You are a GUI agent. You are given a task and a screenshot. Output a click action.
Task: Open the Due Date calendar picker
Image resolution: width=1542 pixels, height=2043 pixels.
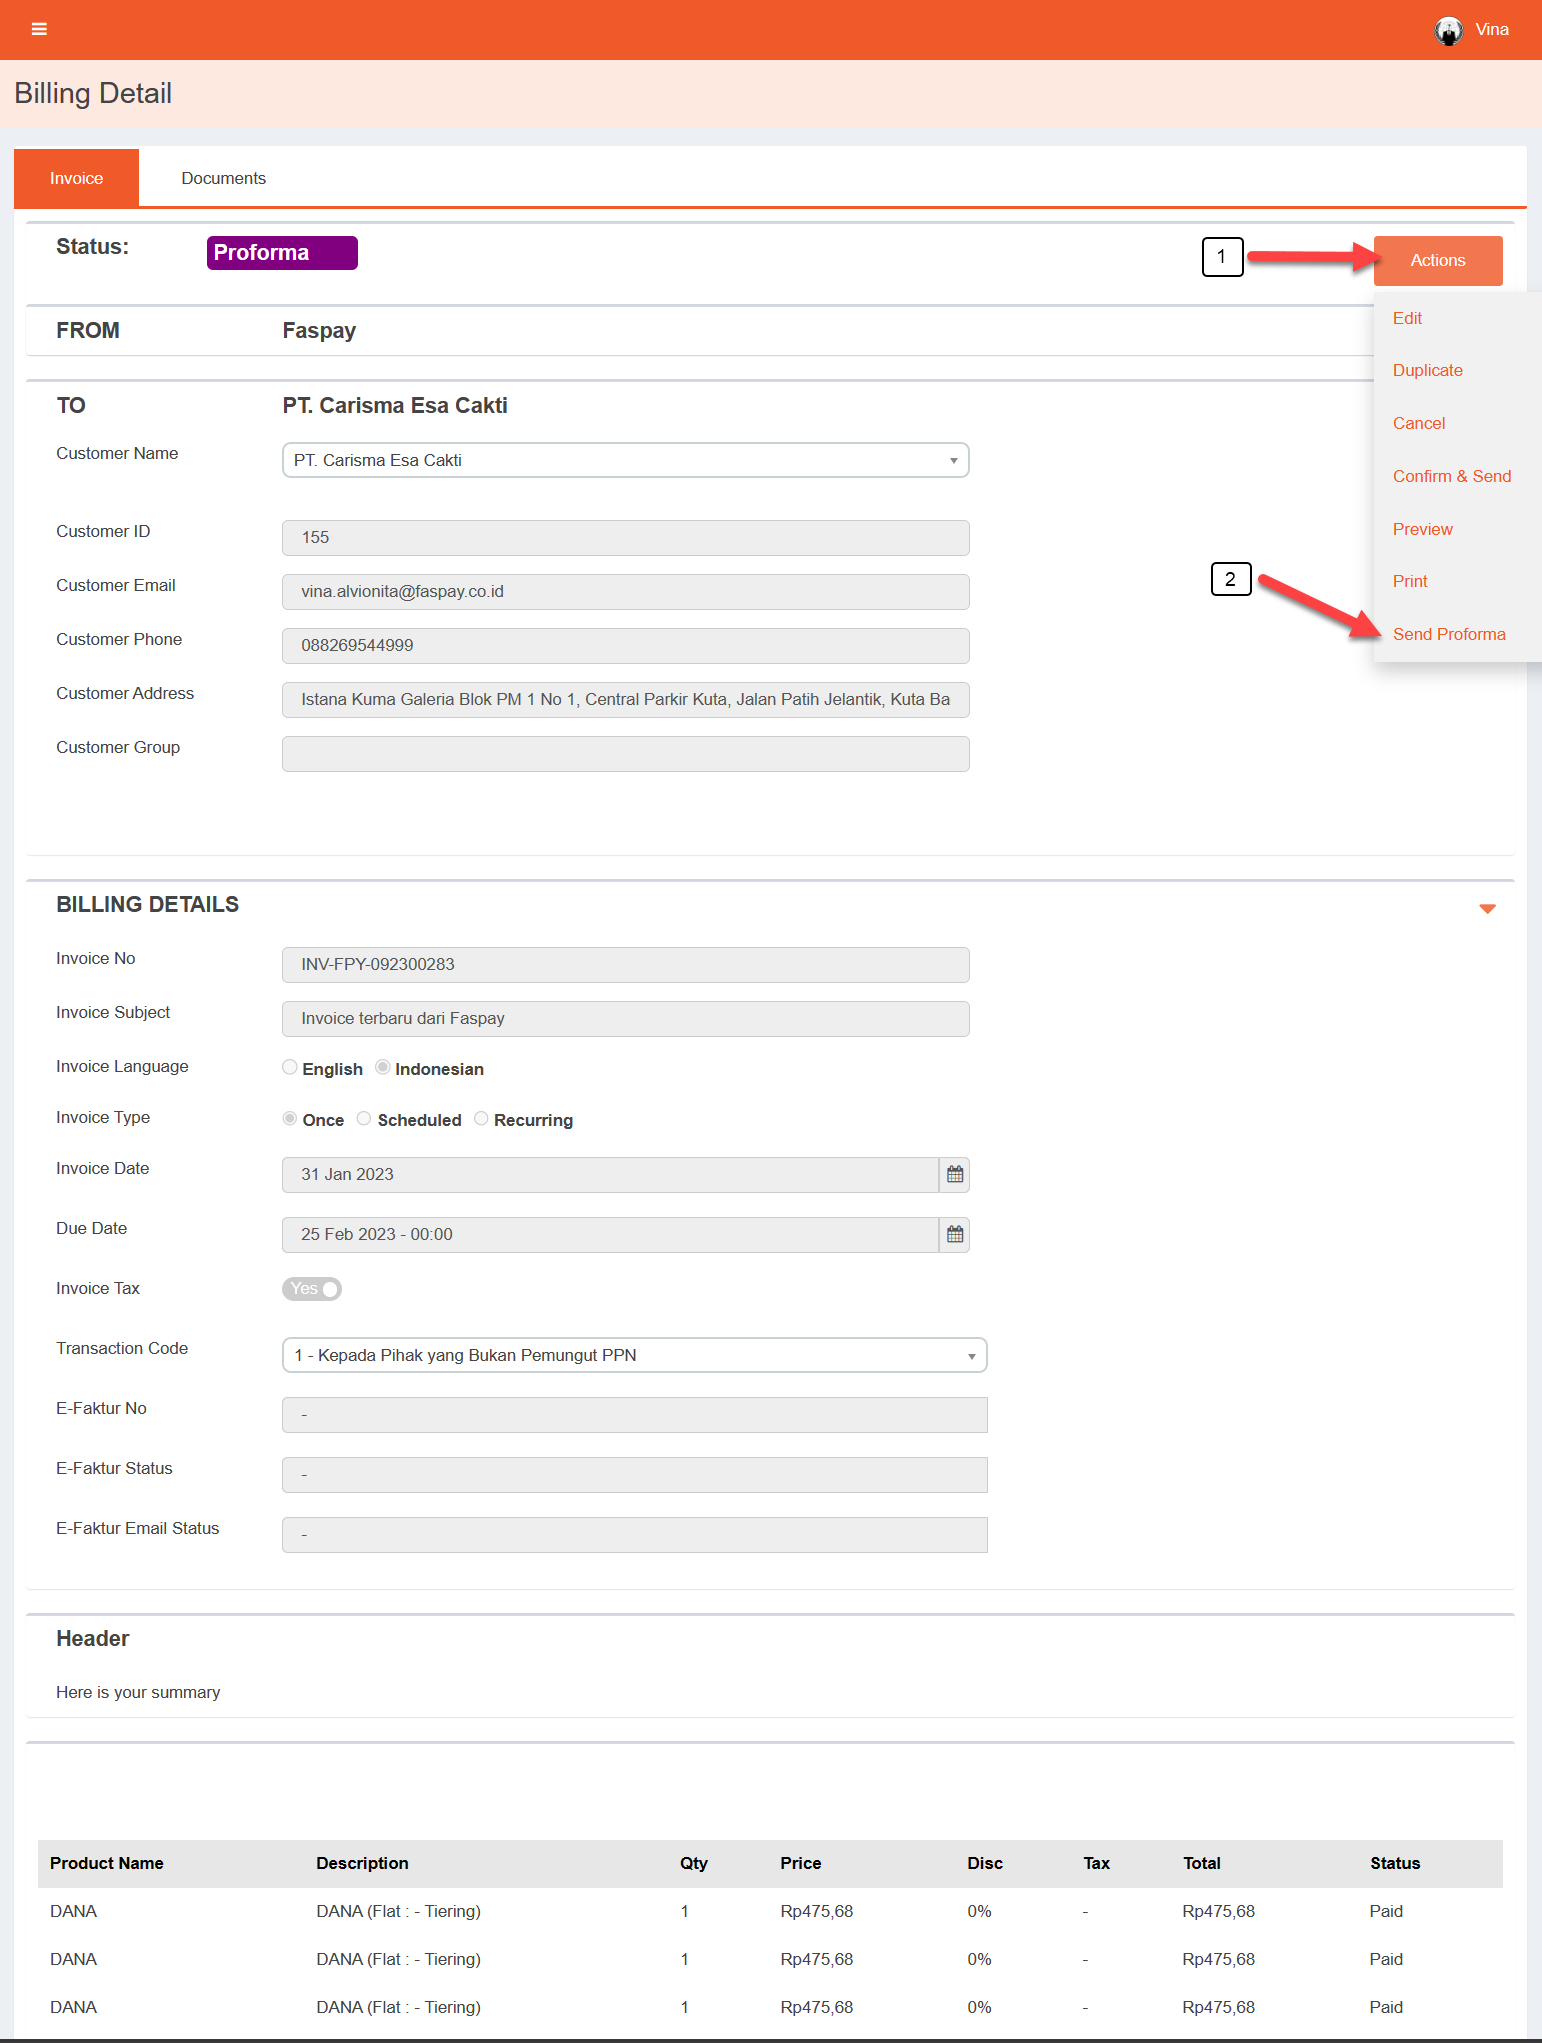[x=955, y=1235]
